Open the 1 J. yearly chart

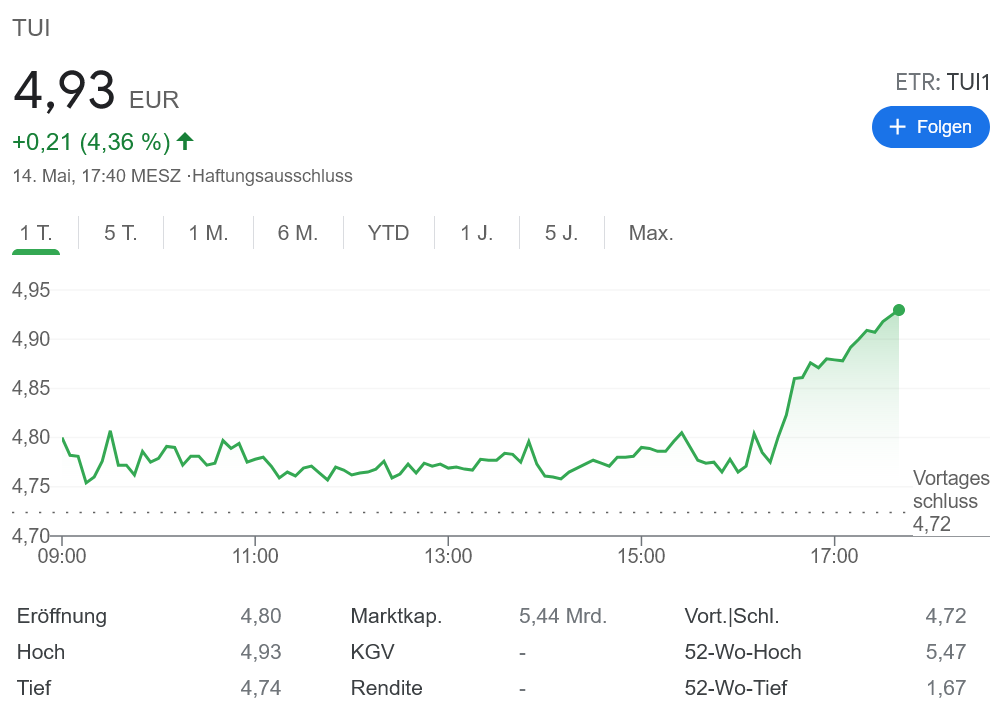tap(477, 233)
